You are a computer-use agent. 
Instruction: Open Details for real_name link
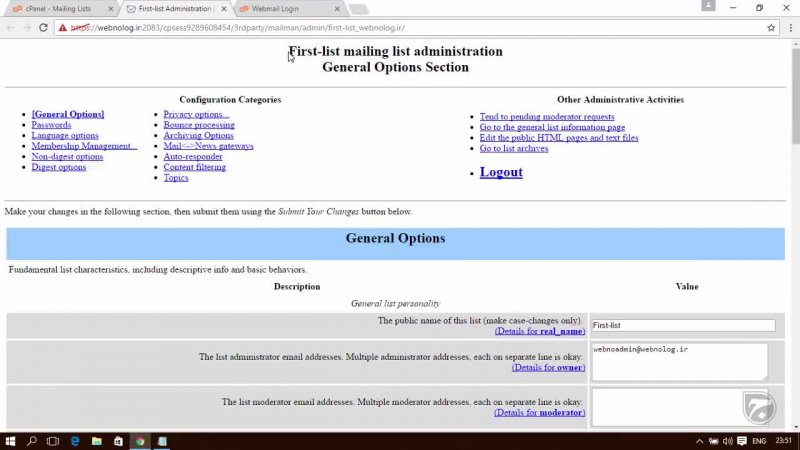(539, 330)
